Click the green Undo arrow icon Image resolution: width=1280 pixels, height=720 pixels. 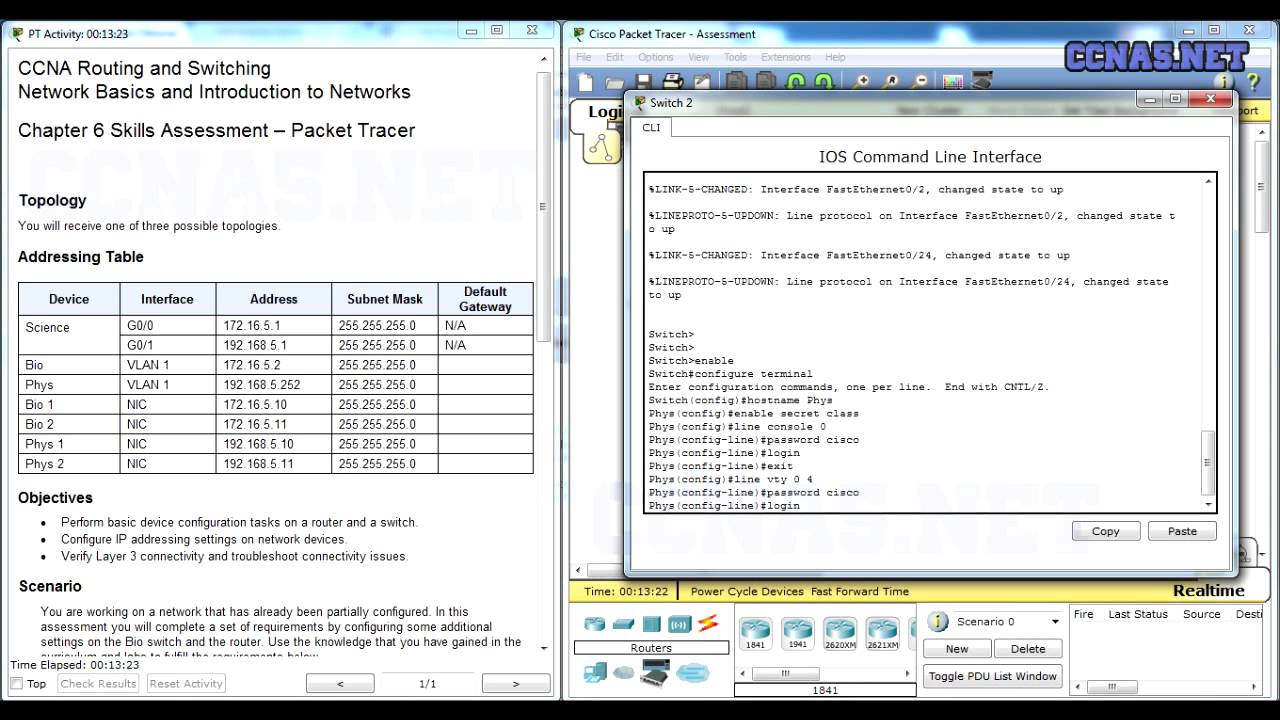click(x=796, y=82)
